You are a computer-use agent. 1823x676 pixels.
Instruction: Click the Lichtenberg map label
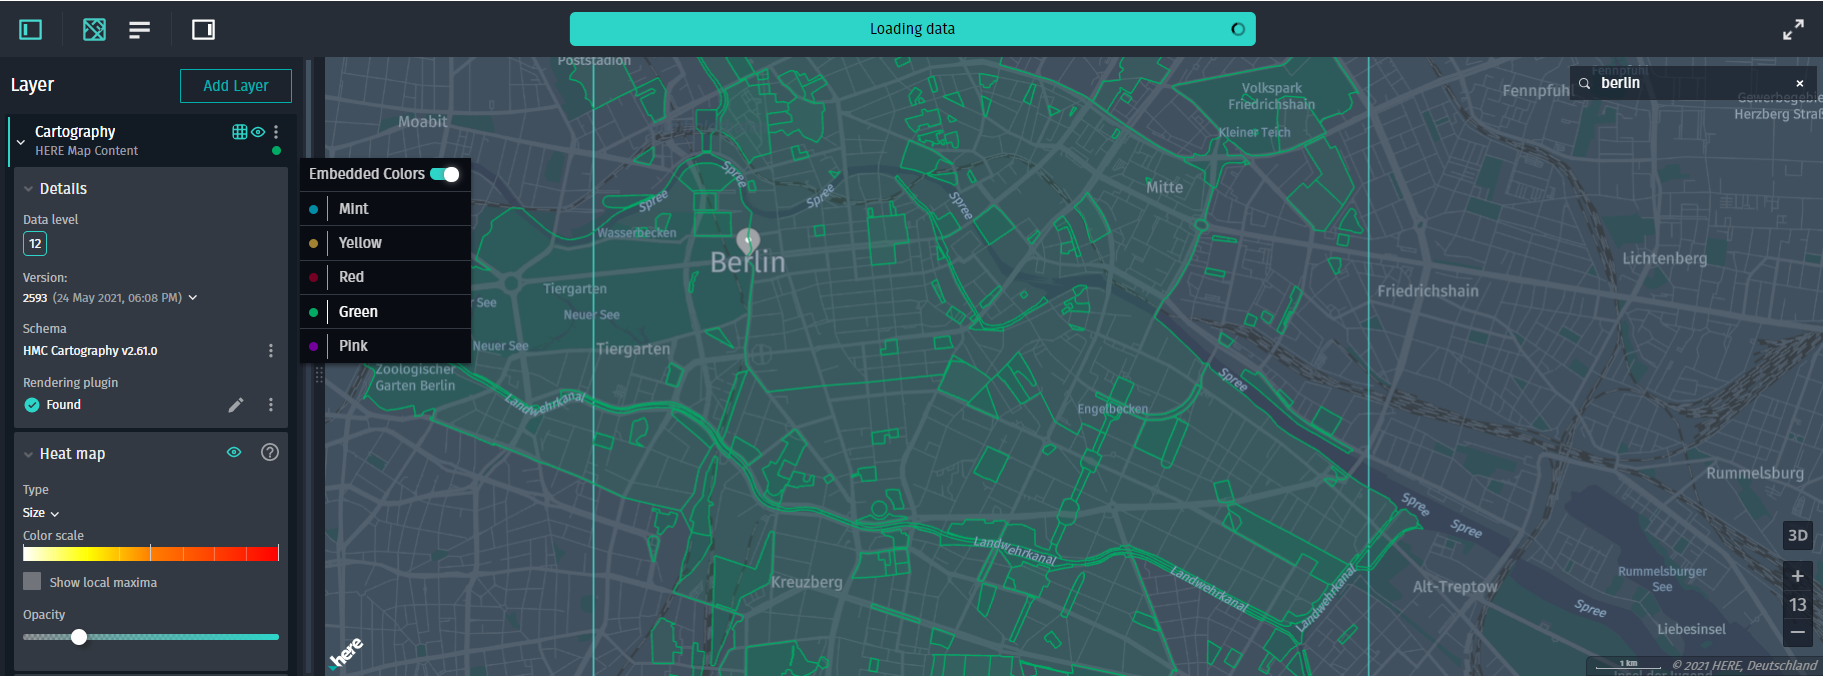(x=1664, y=258)
